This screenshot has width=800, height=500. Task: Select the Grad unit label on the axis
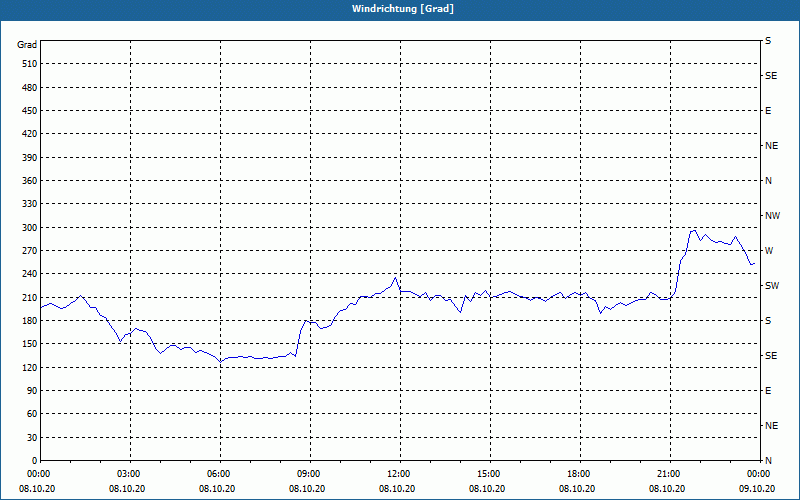coord(27,45)
